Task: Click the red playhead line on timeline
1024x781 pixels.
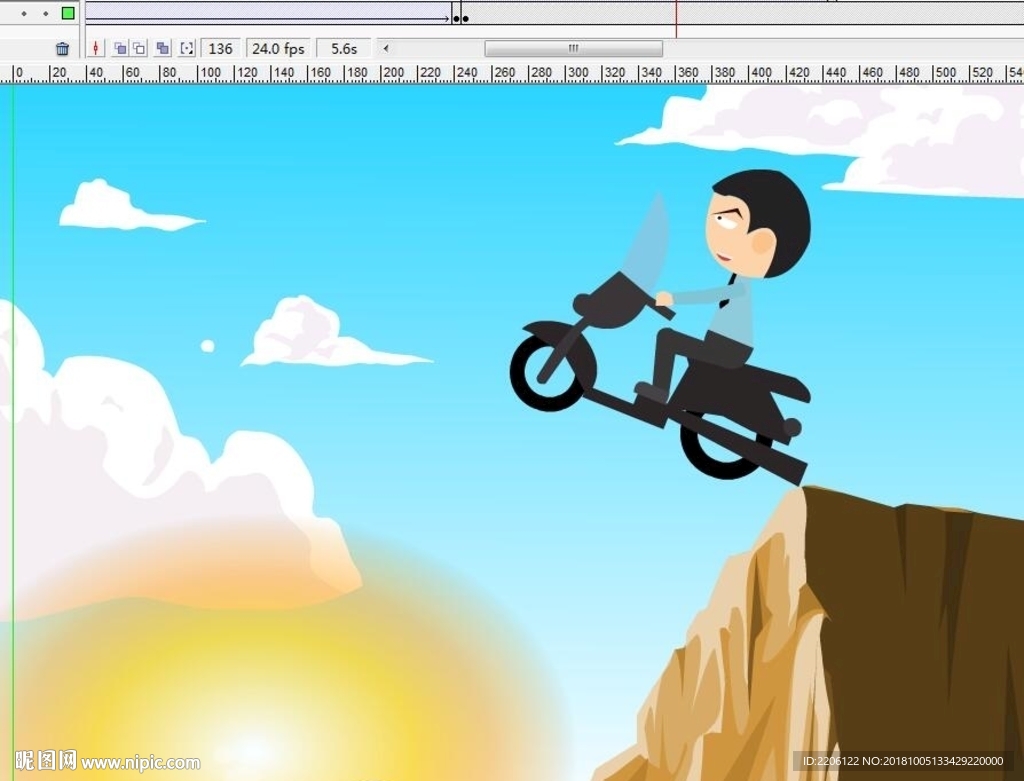Action: (x=677, y=18)
